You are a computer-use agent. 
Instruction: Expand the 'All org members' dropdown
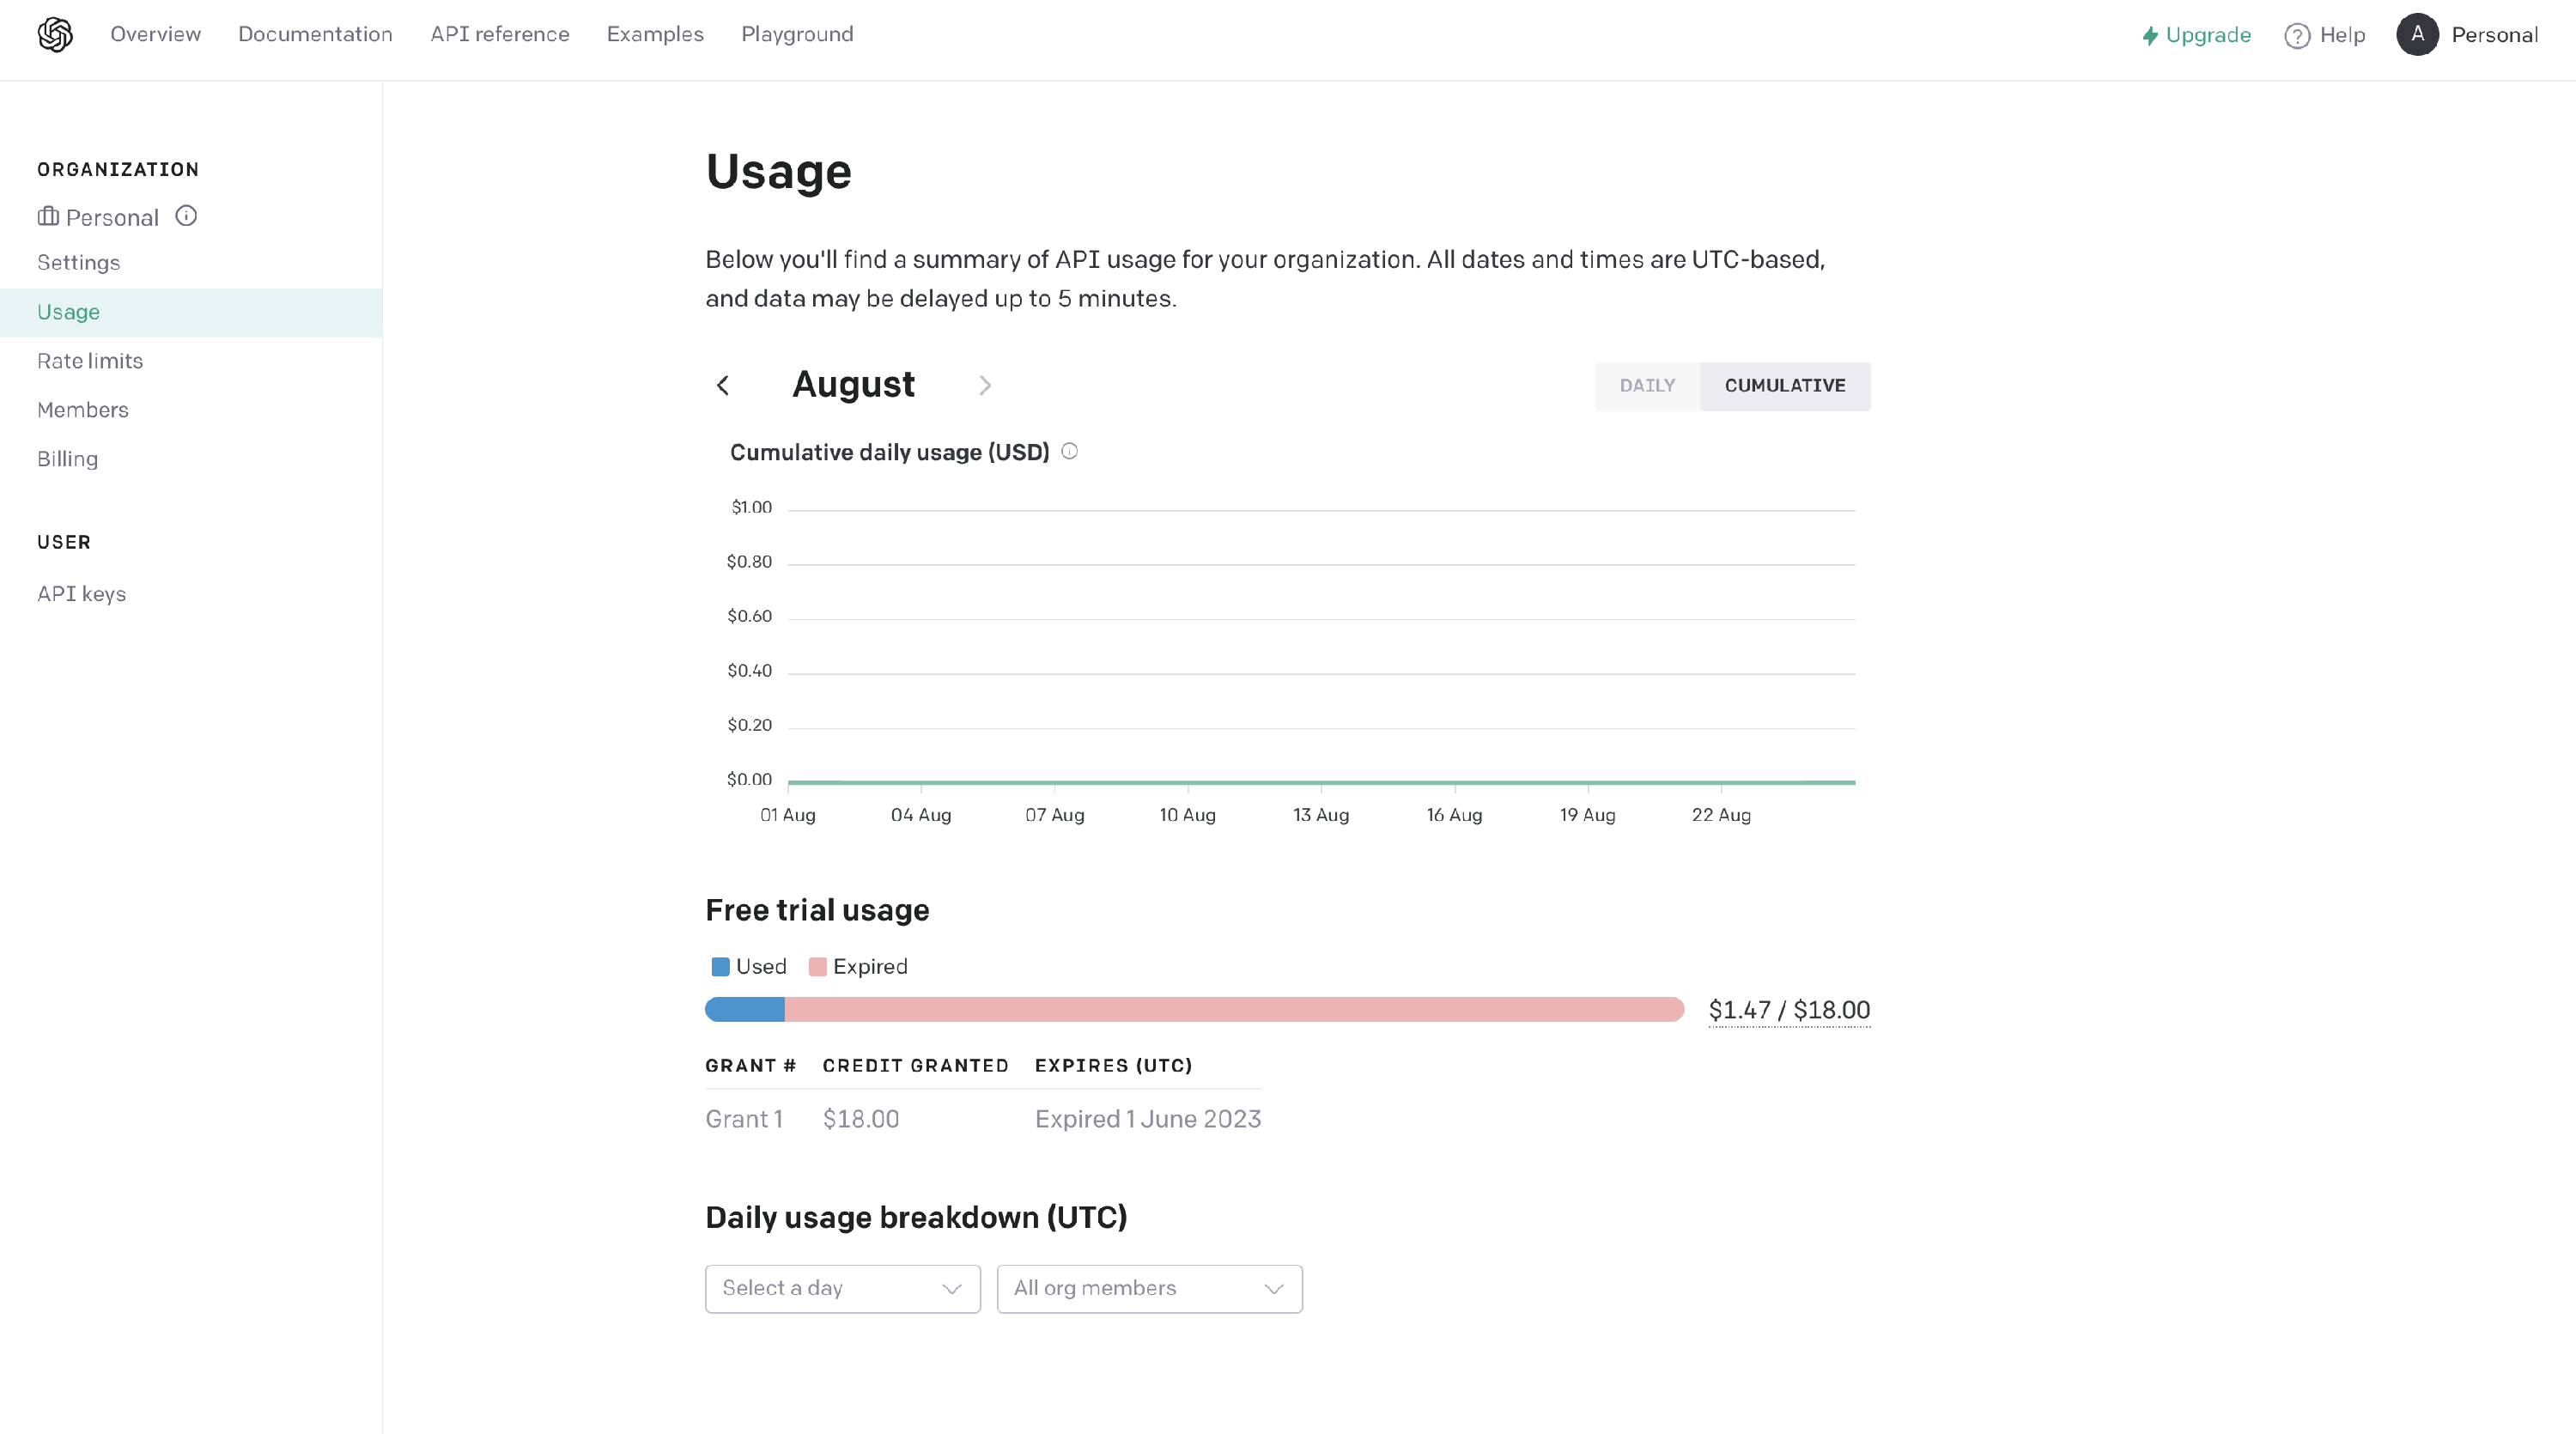coord(1149,1288)
